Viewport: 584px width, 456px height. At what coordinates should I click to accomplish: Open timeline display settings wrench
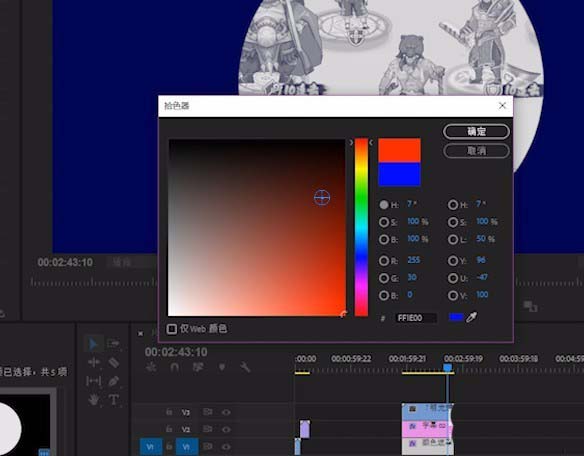point(245,367)
